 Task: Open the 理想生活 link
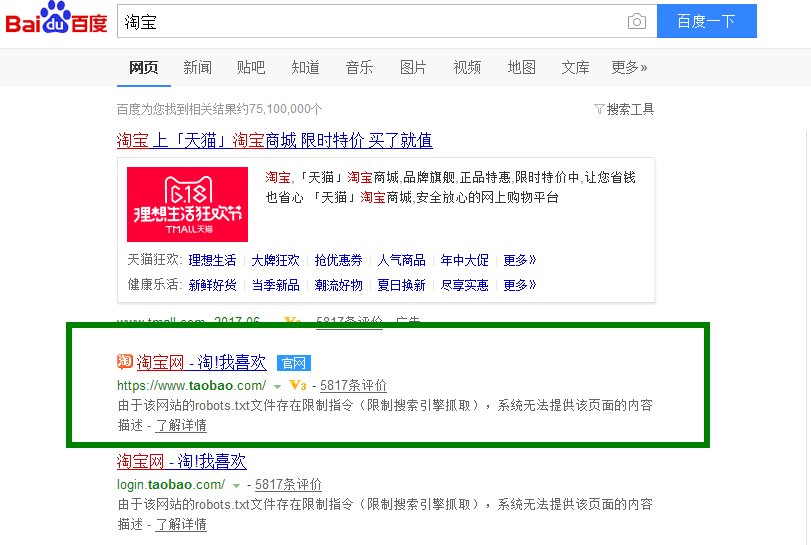point(212,260)
